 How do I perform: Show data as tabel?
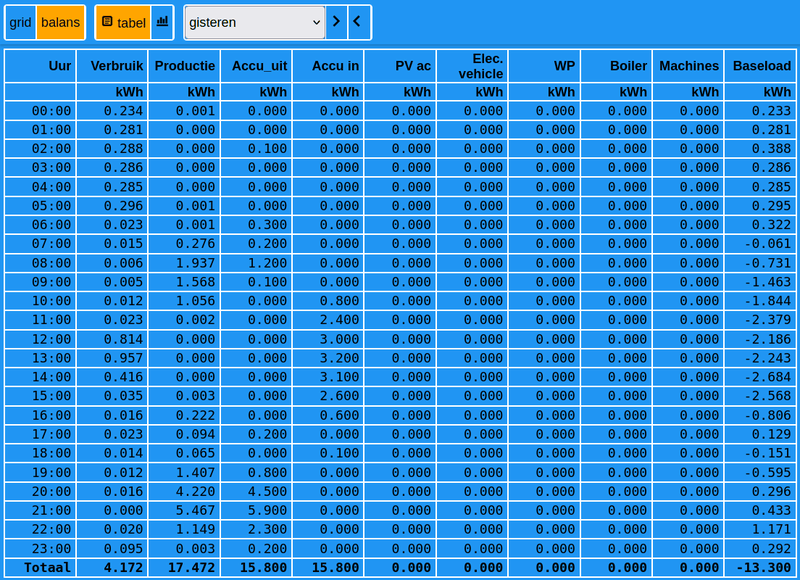(123, 22)
